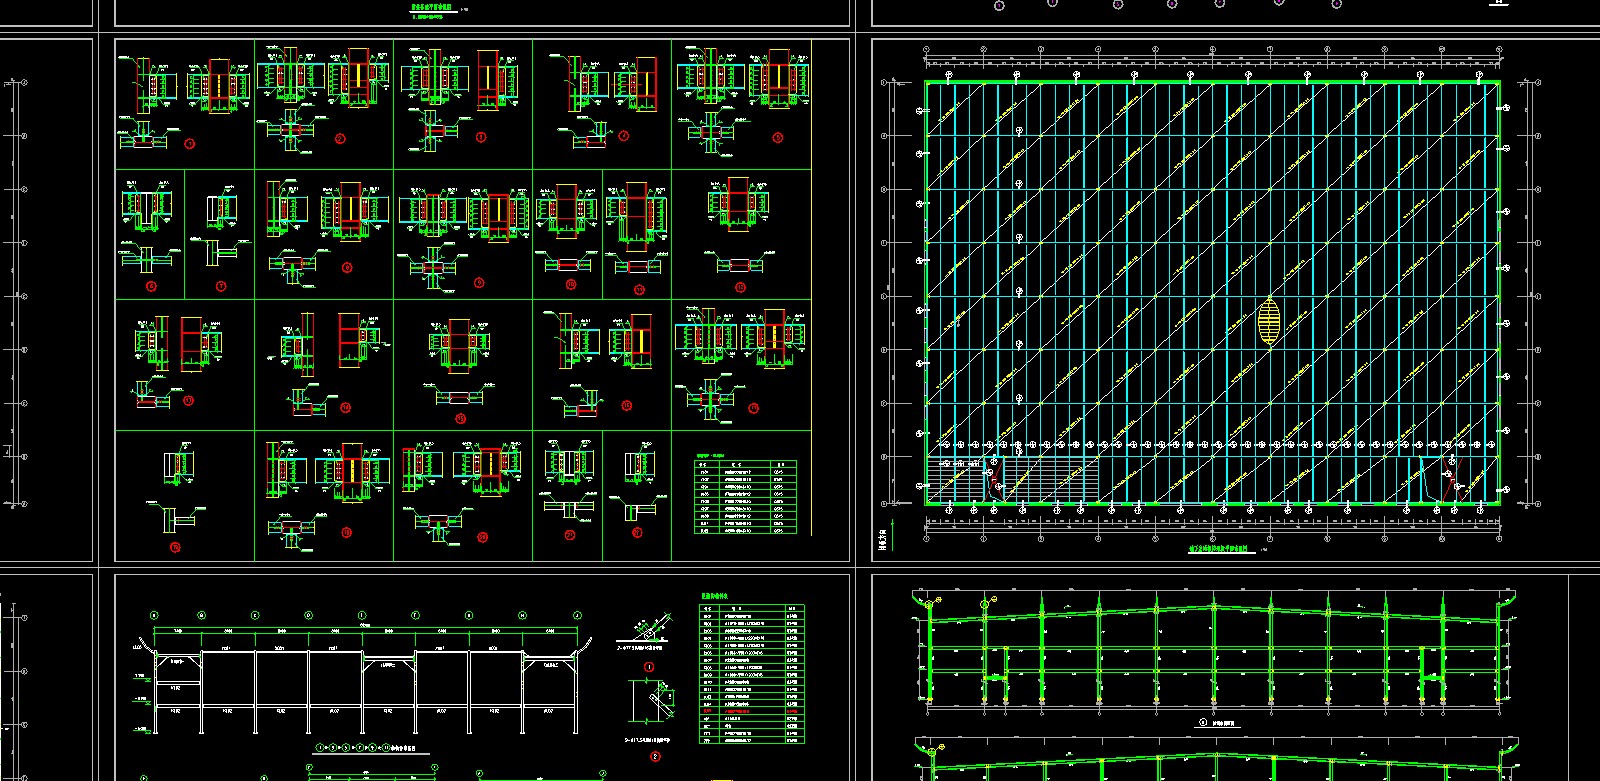Select red node marker 16 in connection details
Viewport: 1600px width, 781px height.
pyautogui.click(x=626, y=407)
